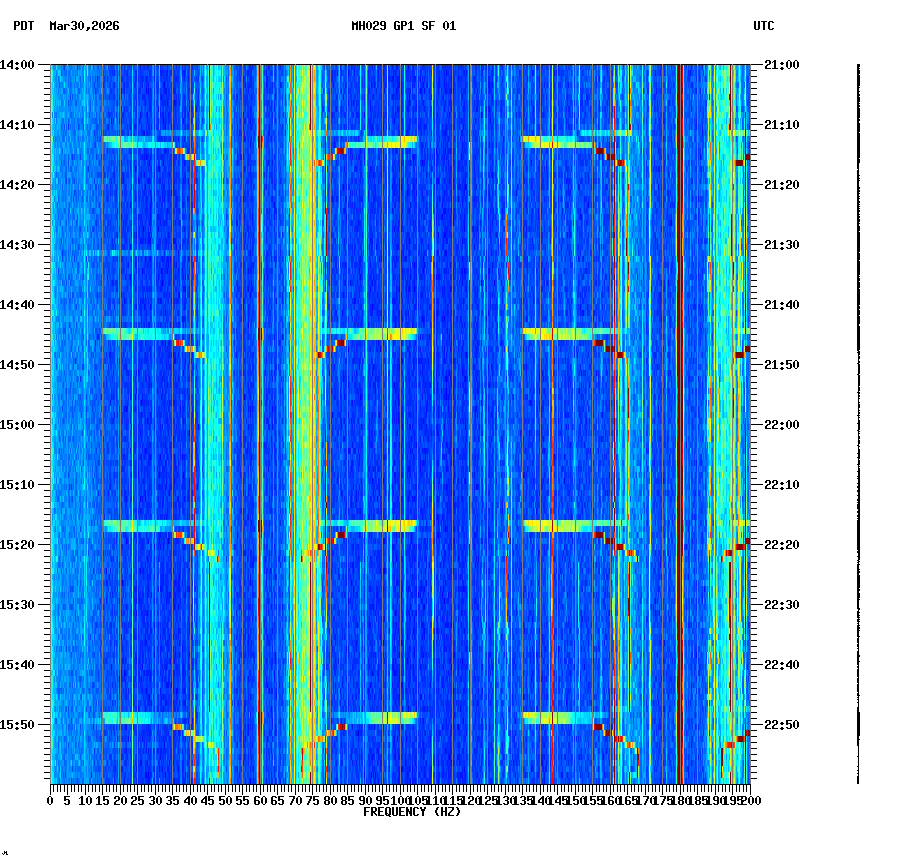
Task: Click the 100 tick on the frequency axis
Action: click(400, 800)
